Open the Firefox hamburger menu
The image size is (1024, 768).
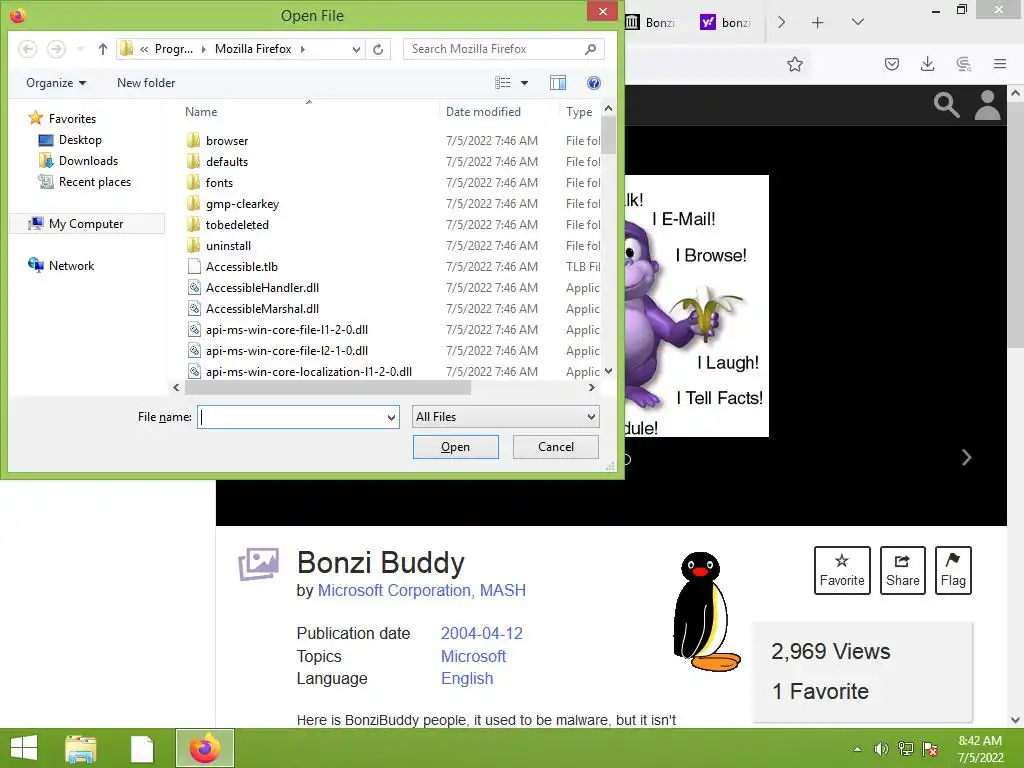coord(1000,64)
